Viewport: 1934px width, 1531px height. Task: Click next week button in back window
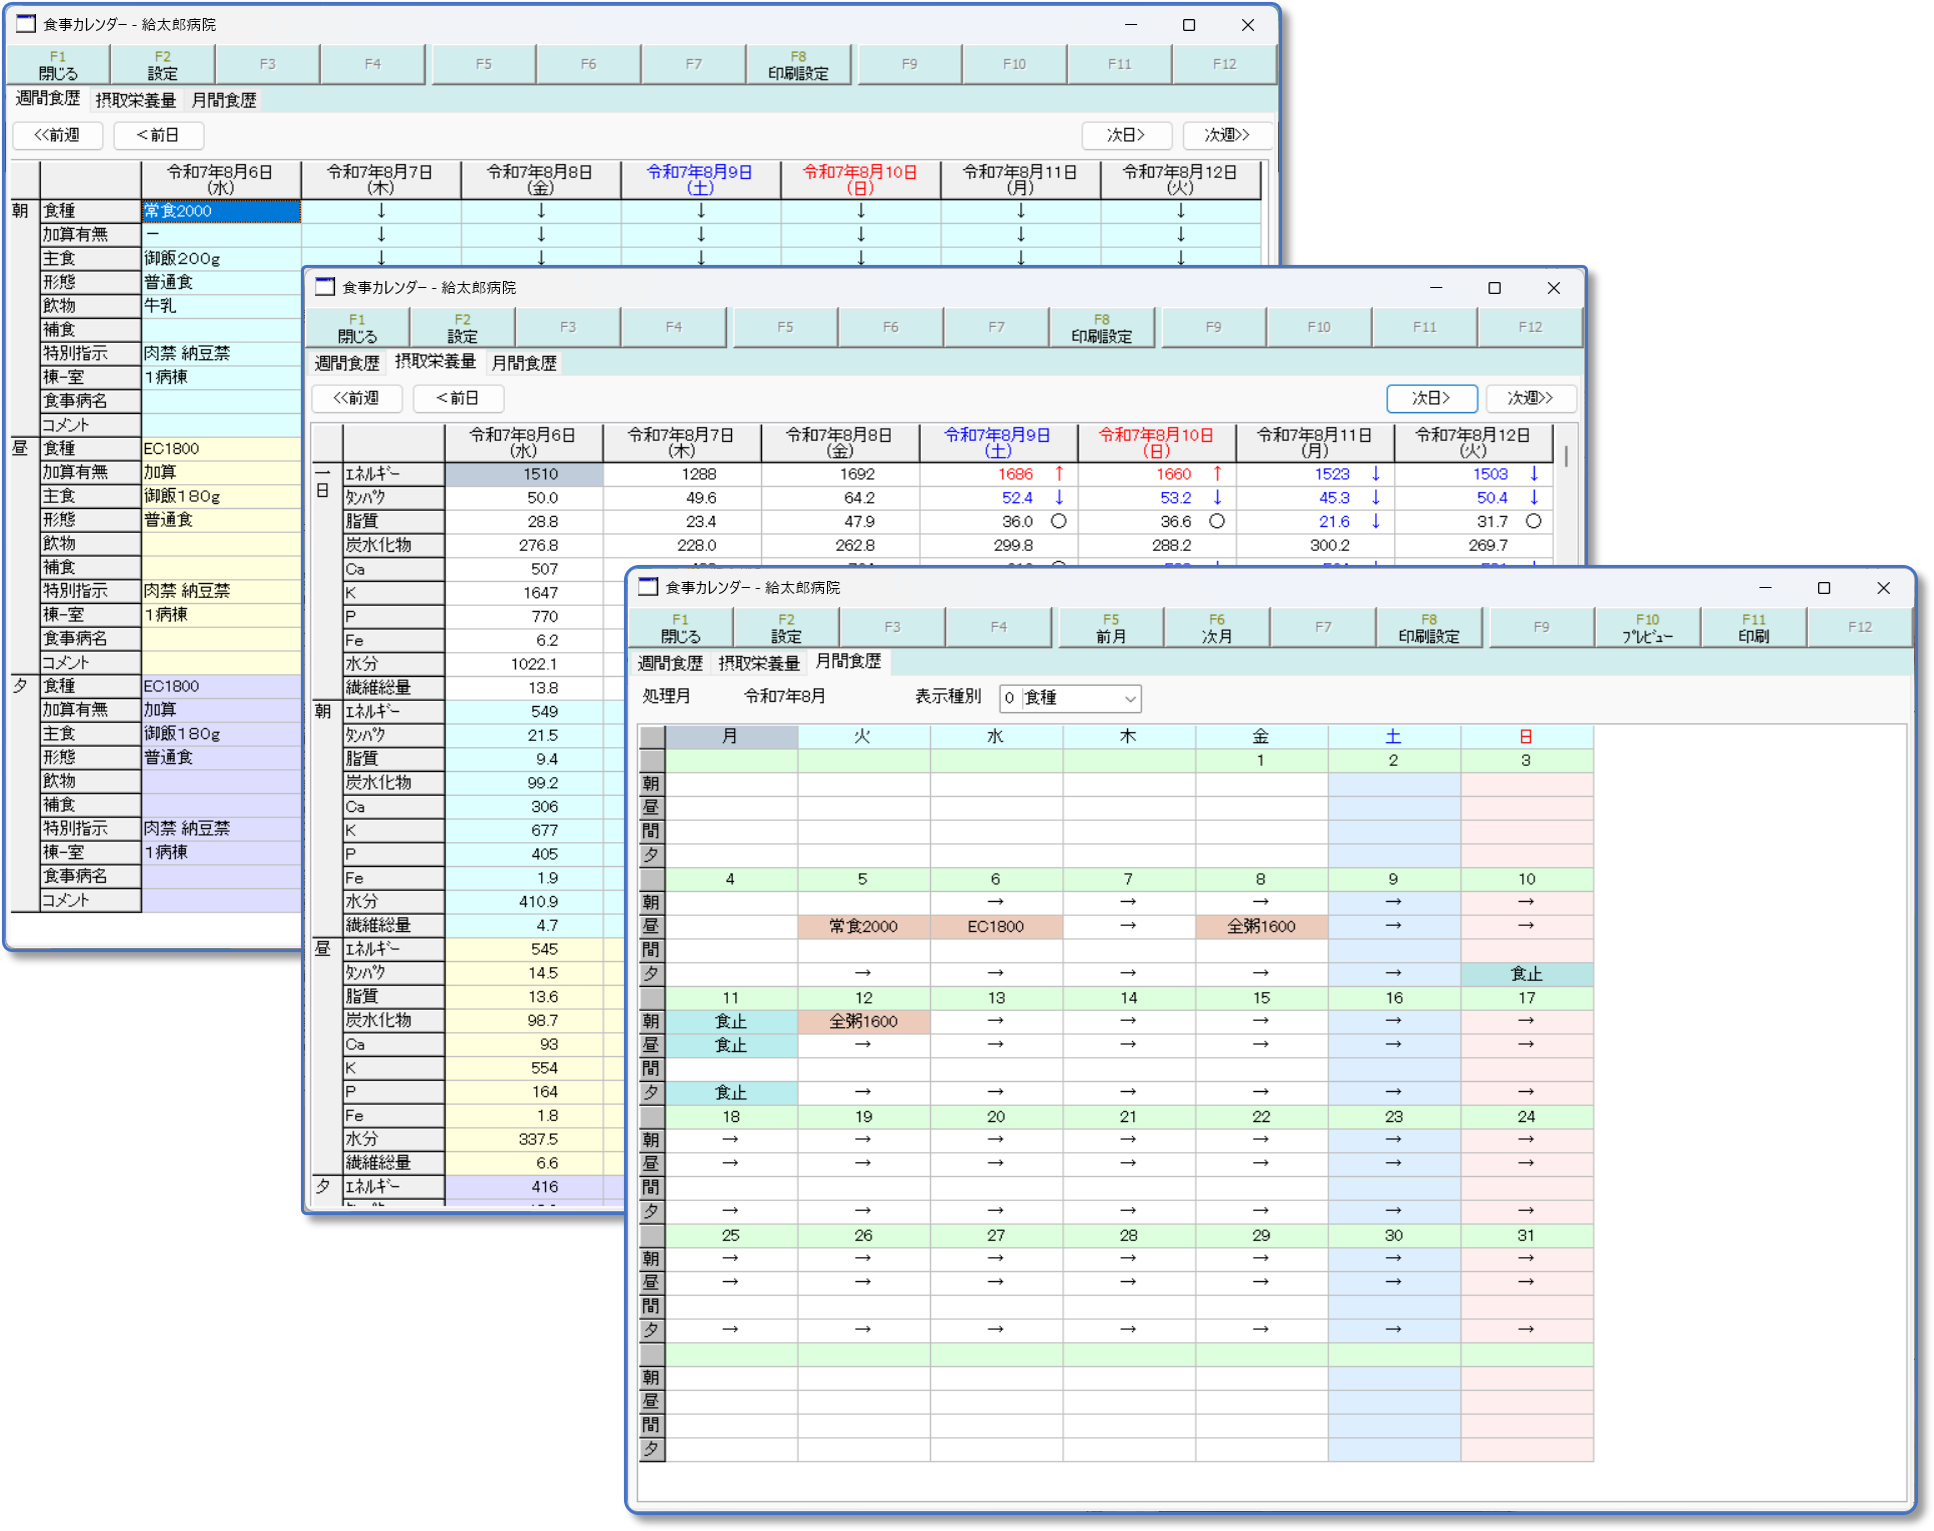click(x=1226, y=135)
